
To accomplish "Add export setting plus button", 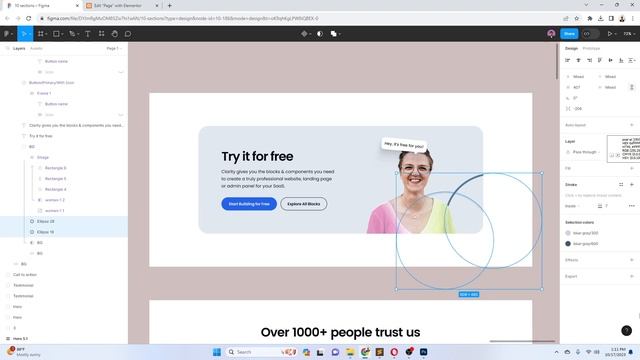I will (x=632, y=276).
